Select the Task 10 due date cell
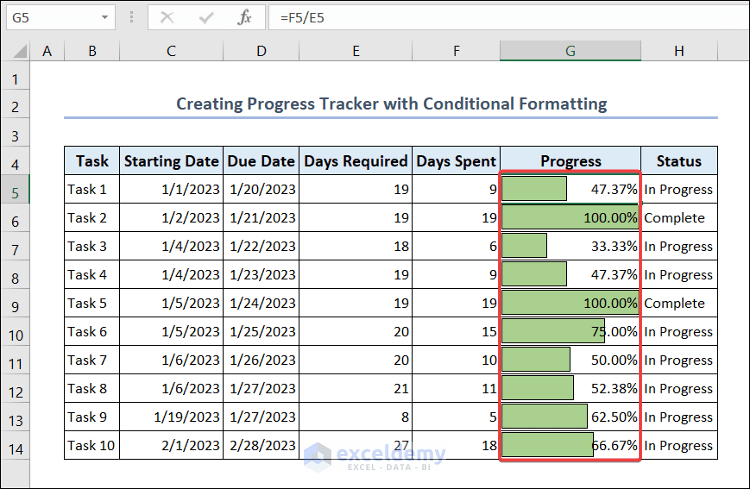750x489 pixels. pos(261,446)
